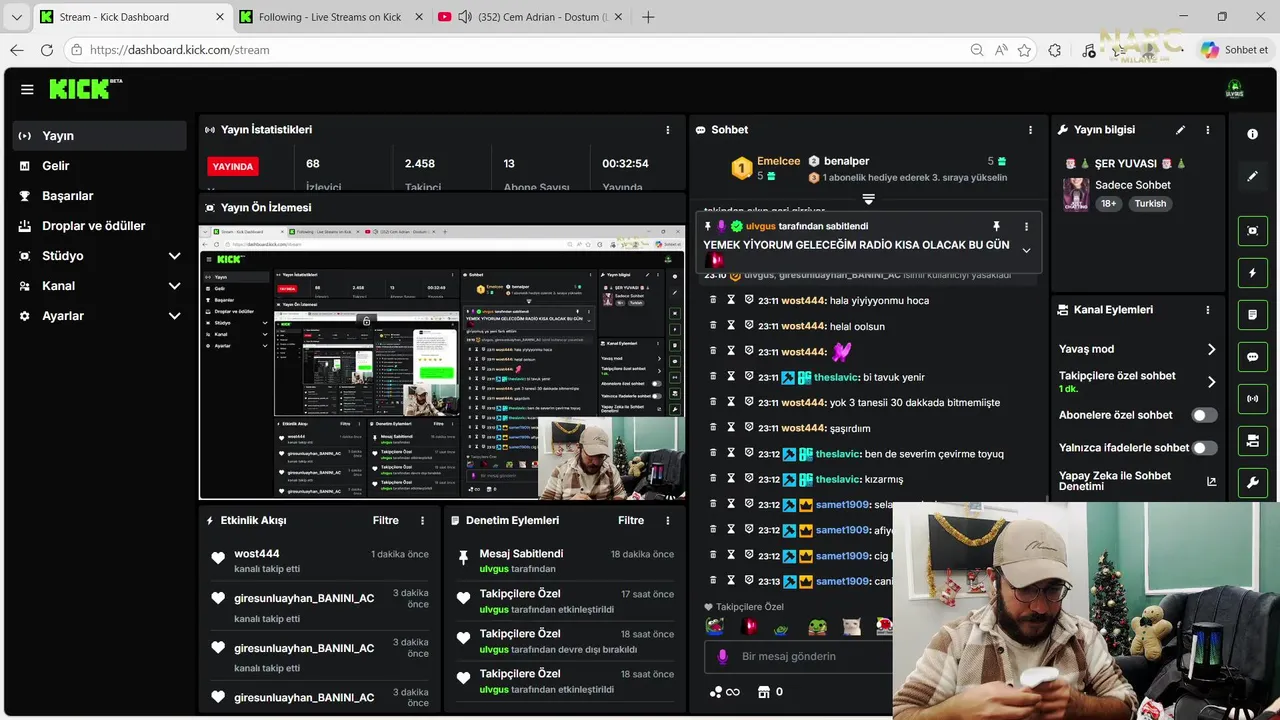Toggle Yalnızca ifadelerle sohbet switch
1280x720 pixels.
1204,448
